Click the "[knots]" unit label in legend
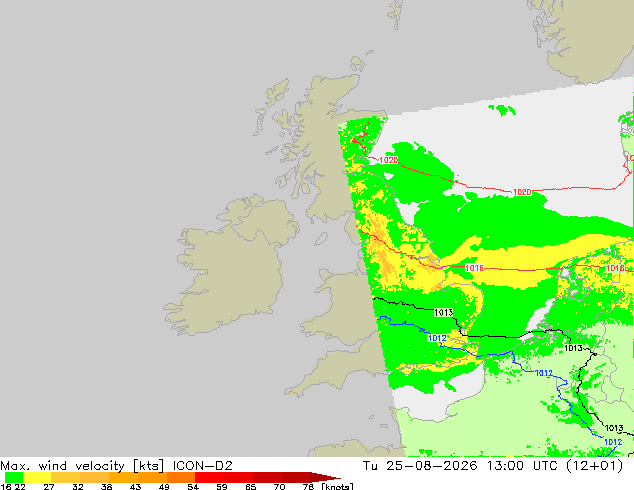 tap(337, 486)
